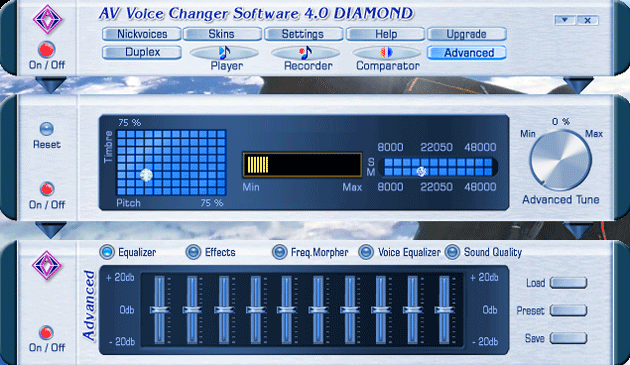Toggle voice morpher On / Off red button

[x=47, y=189]
